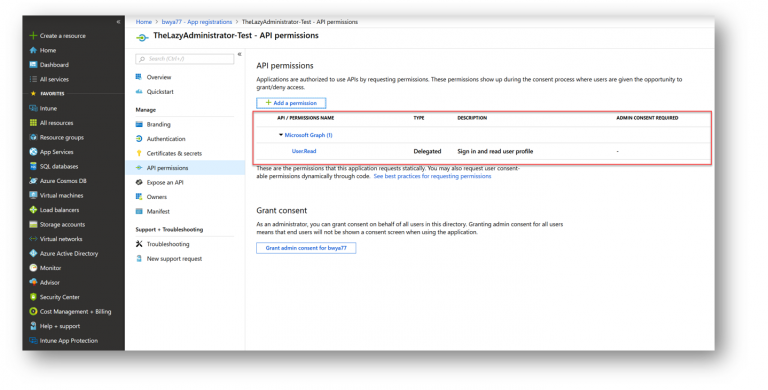
Task: Click the Monitor gauge icon
Action: pyautogui.click(x=33, y=268)
